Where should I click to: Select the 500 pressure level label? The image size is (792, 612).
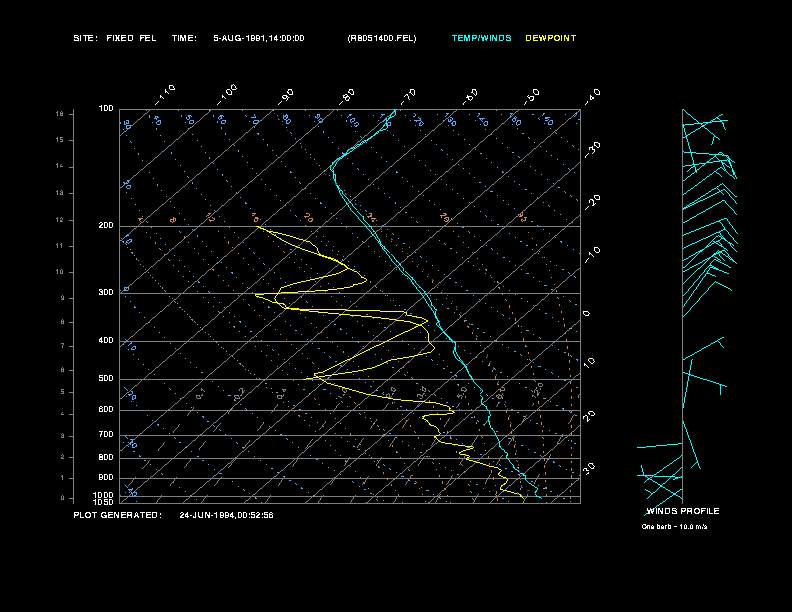106,379
